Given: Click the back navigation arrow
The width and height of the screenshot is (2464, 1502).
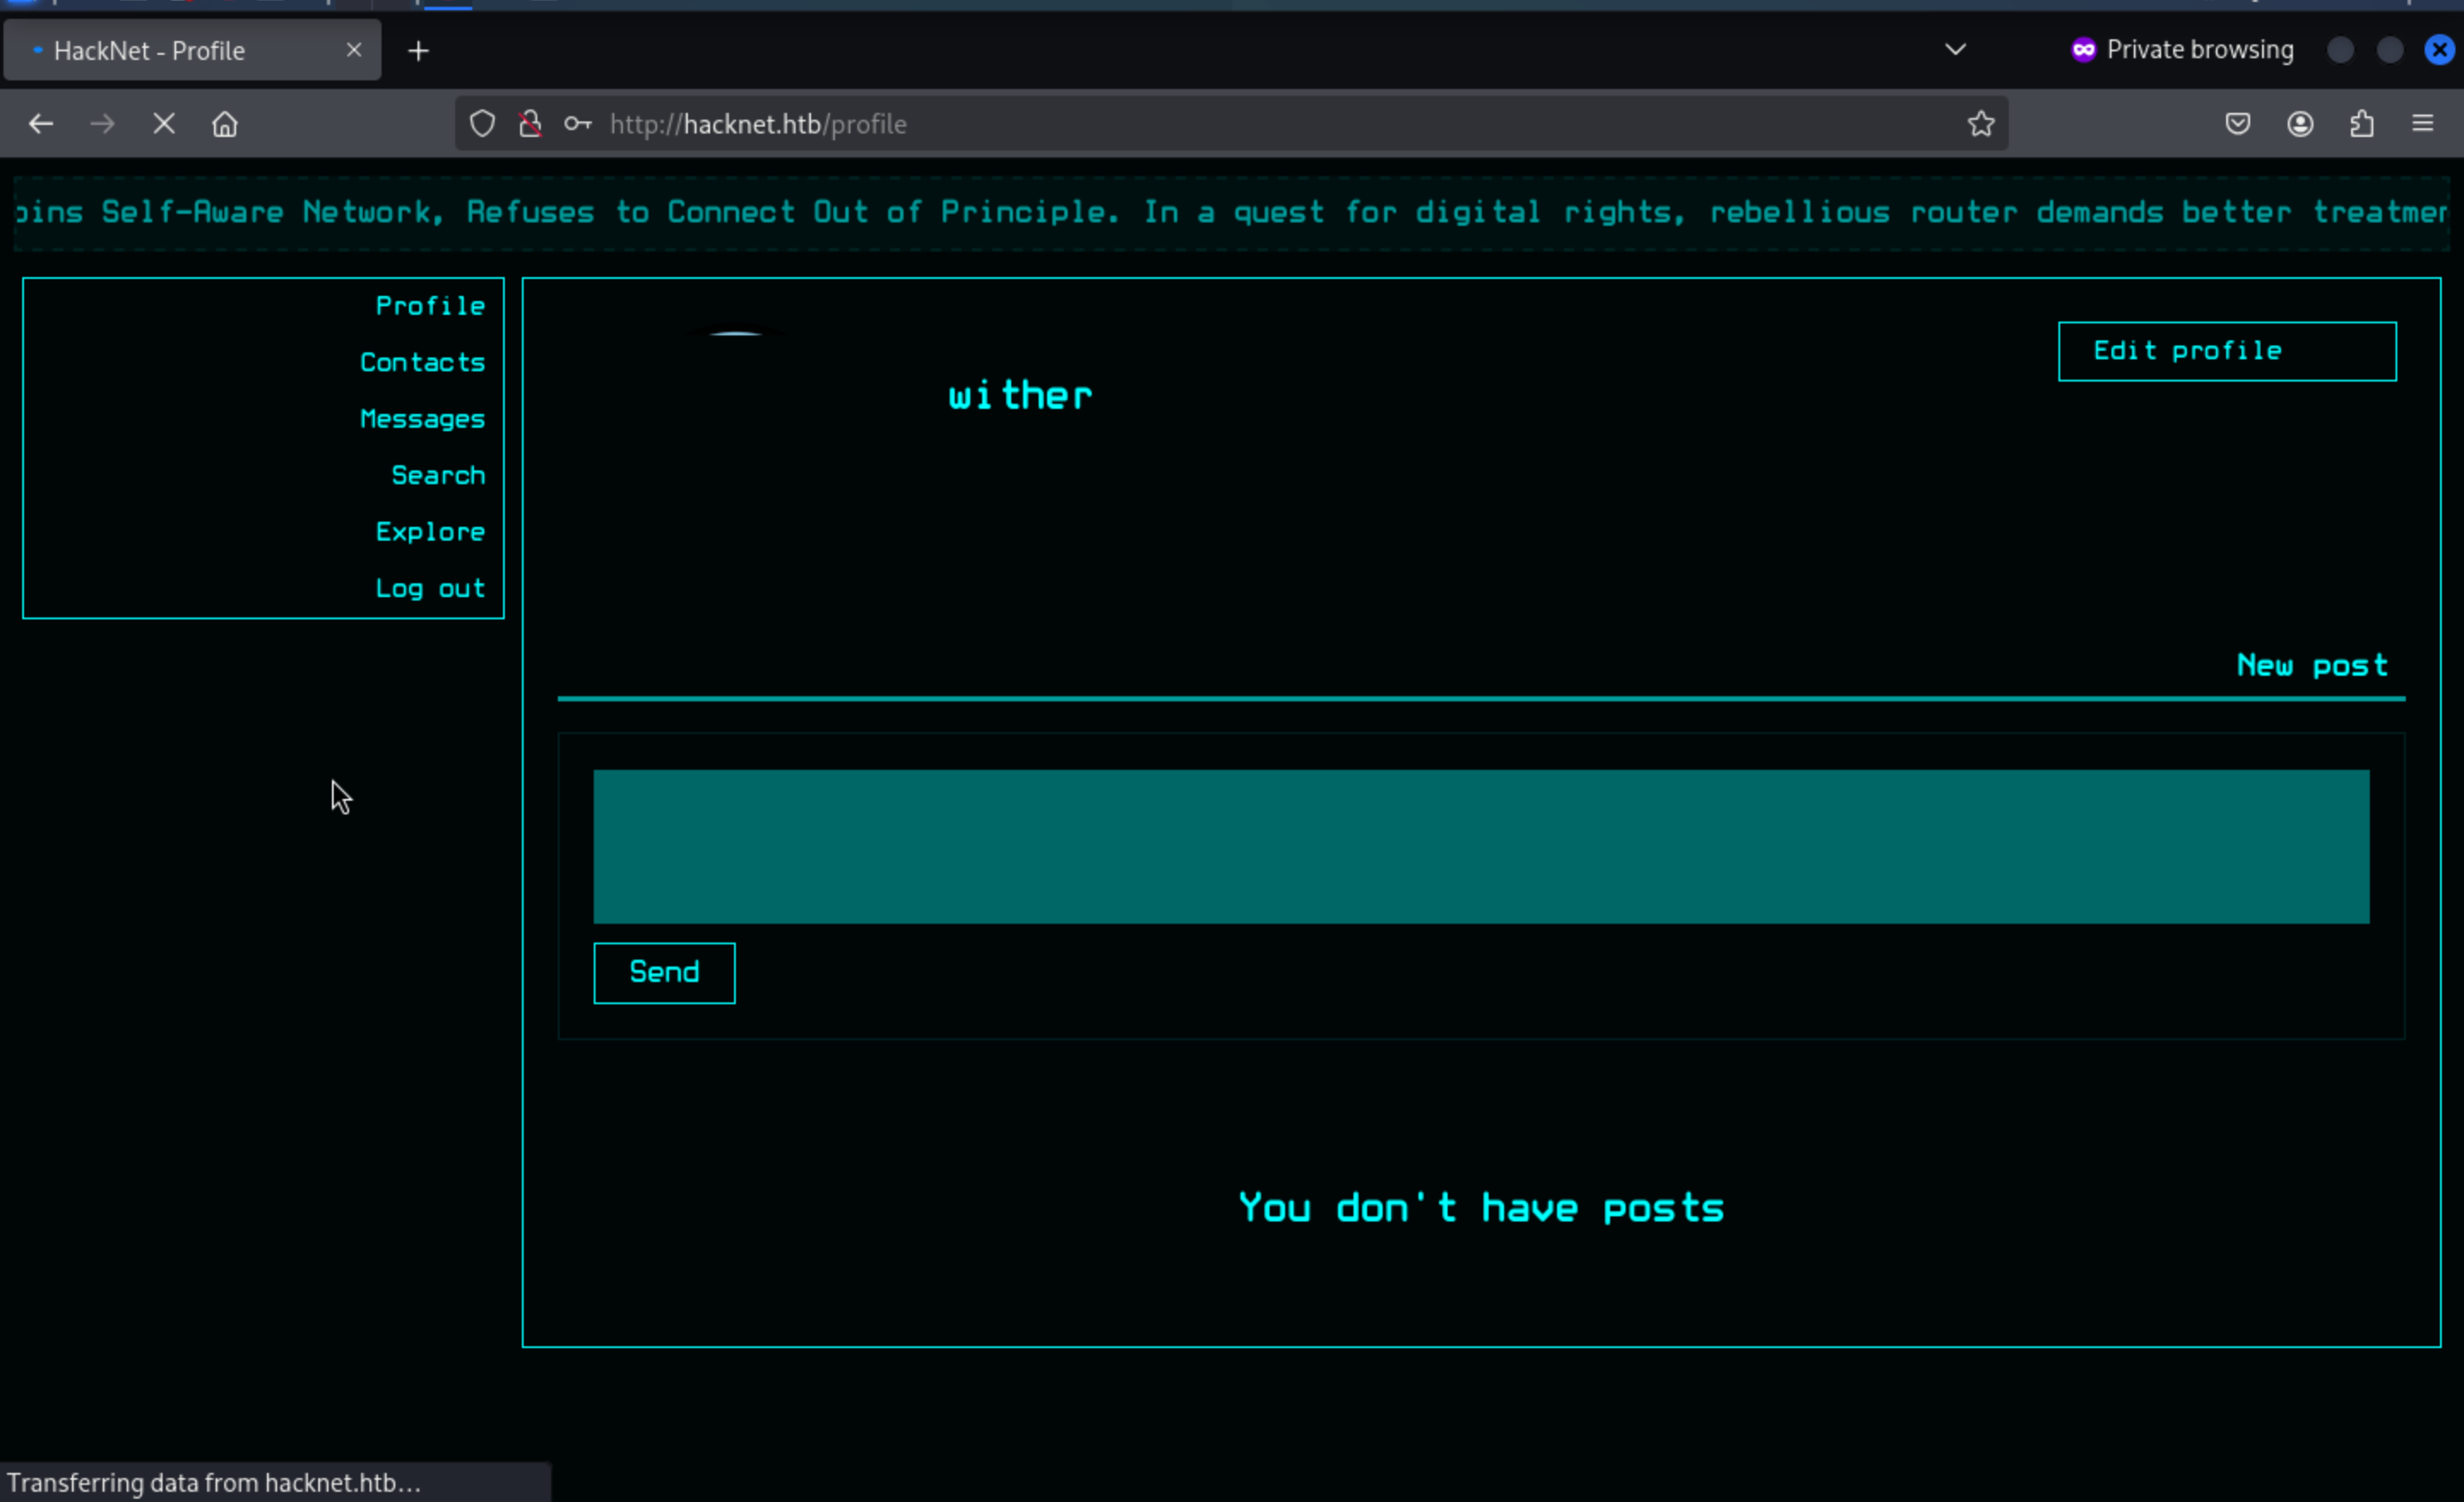Looking at the screenshot, I should coord(41,124).
